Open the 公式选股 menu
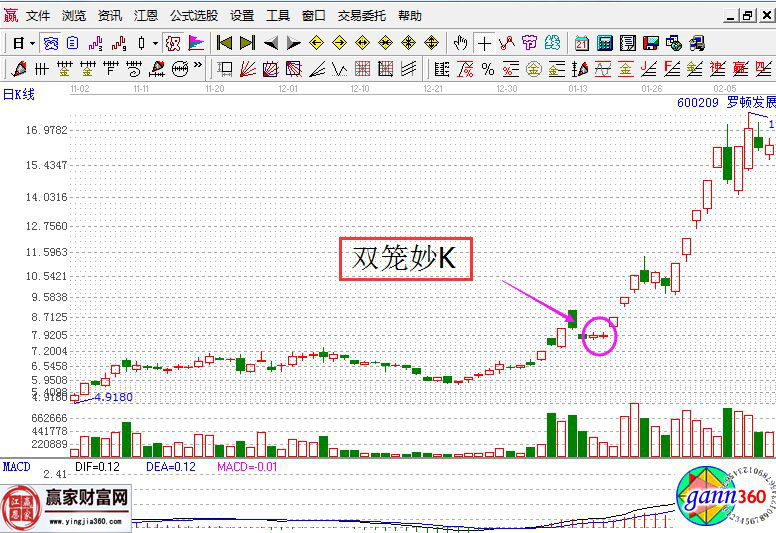Screen dimensions: 776x533 click(193, 16)
